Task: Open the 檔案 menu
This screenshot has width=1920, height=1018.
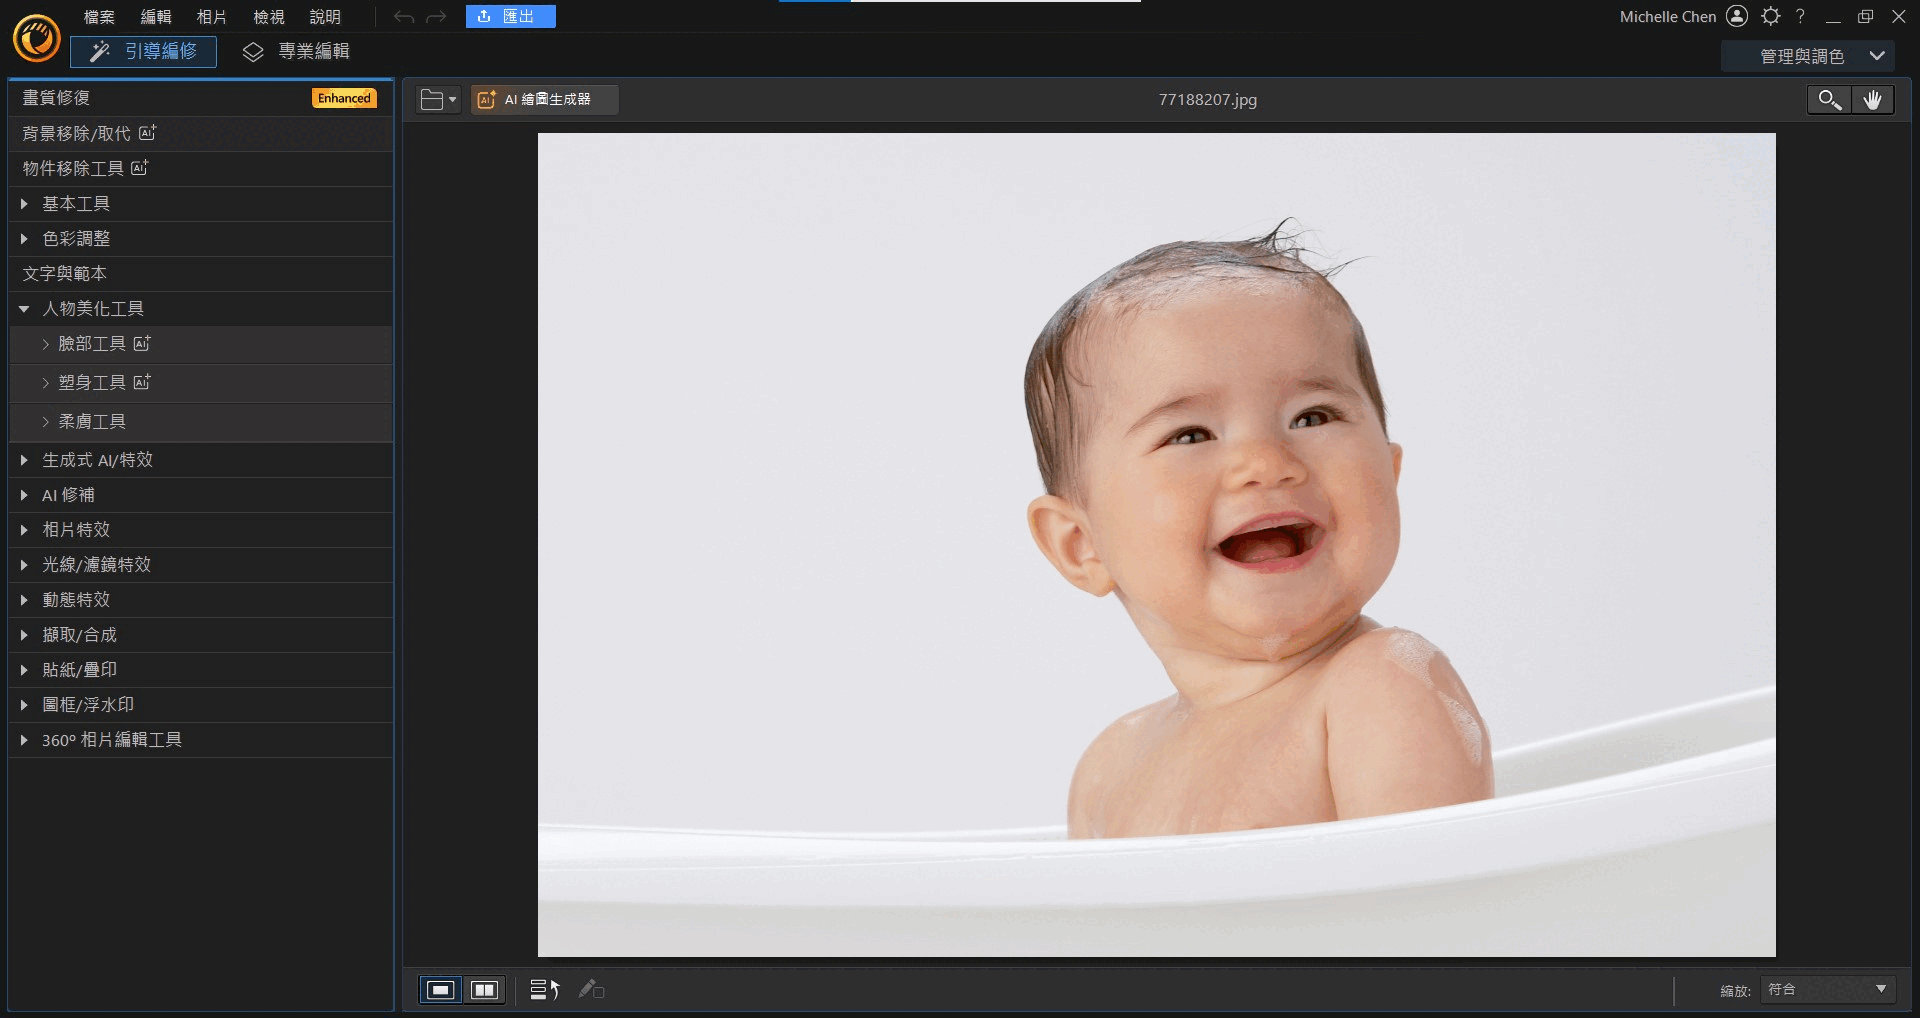Action: click(99, 17)
